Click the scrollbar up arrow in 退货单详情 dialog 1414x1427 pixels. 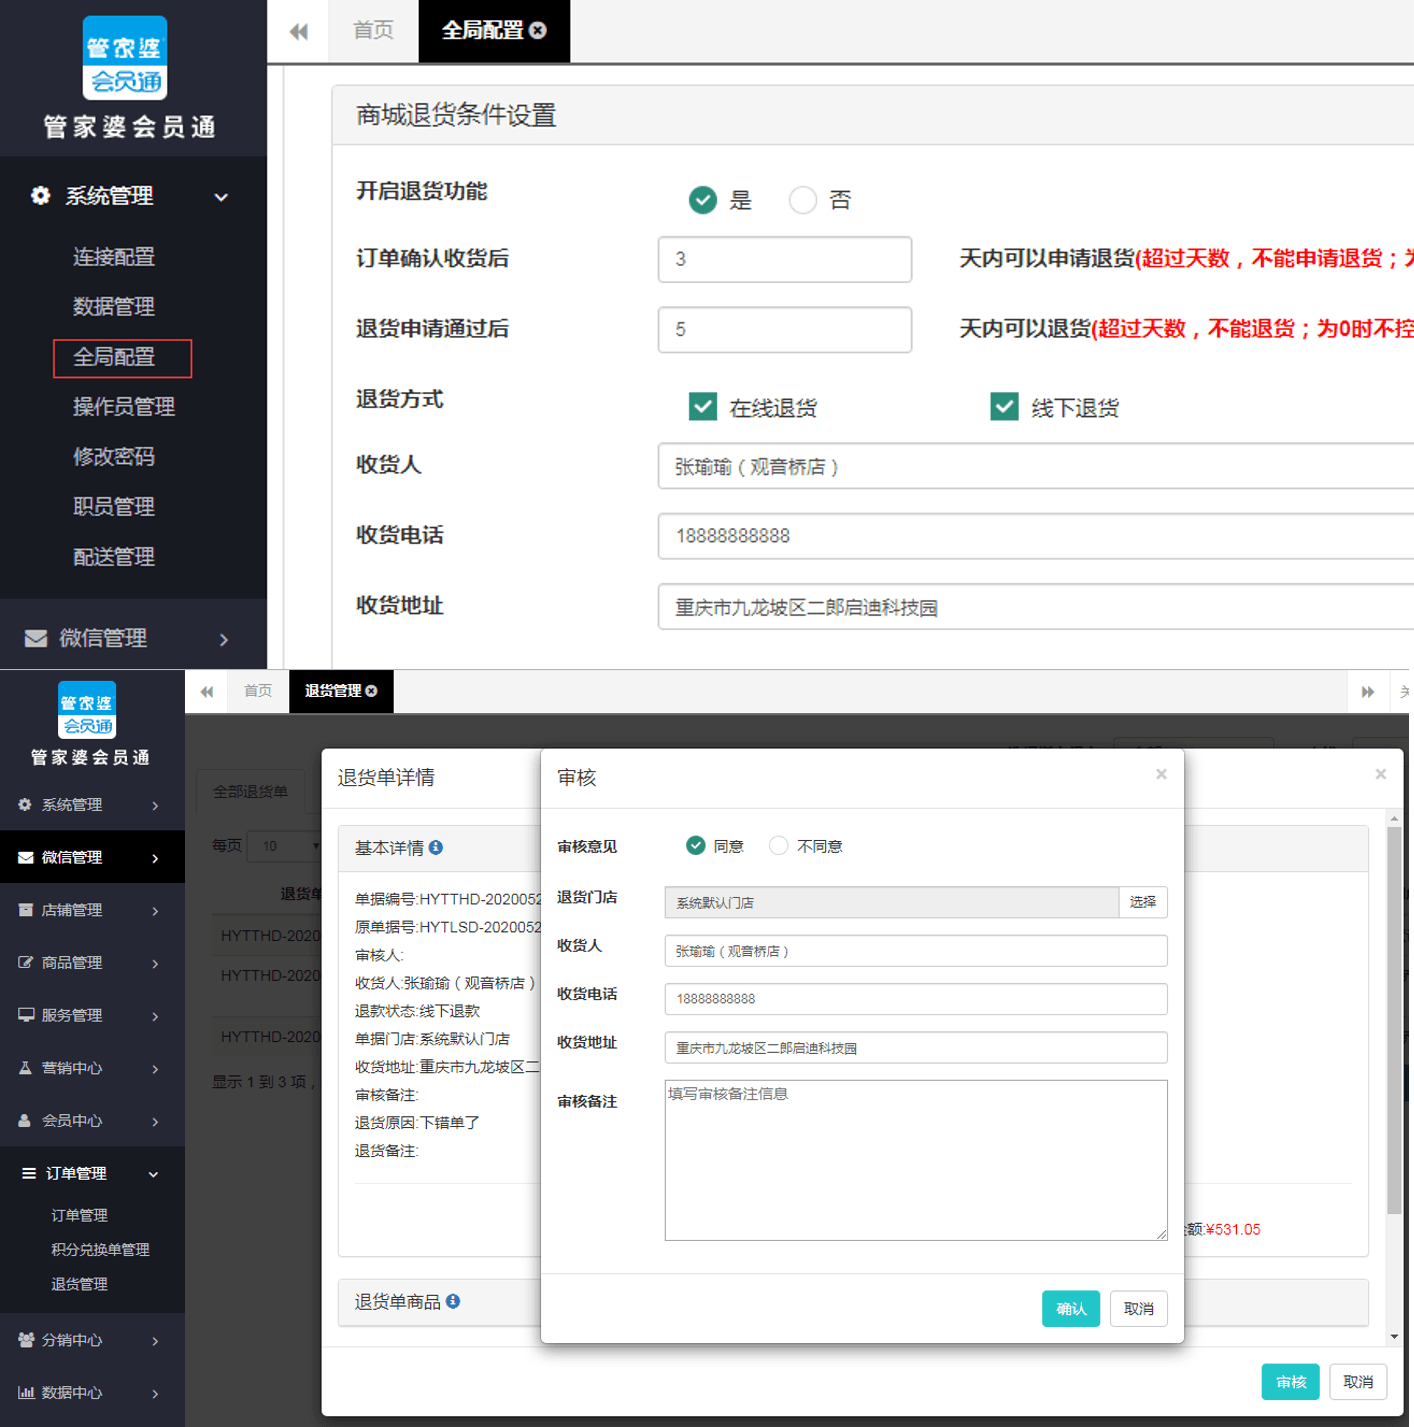[x=1394, y=819]
